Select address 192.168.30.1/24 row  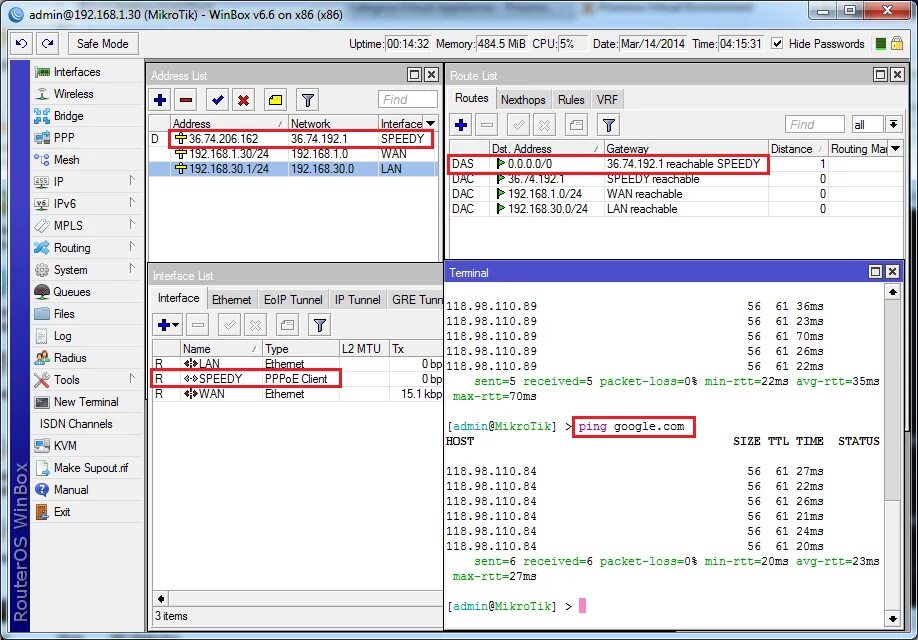293,169
